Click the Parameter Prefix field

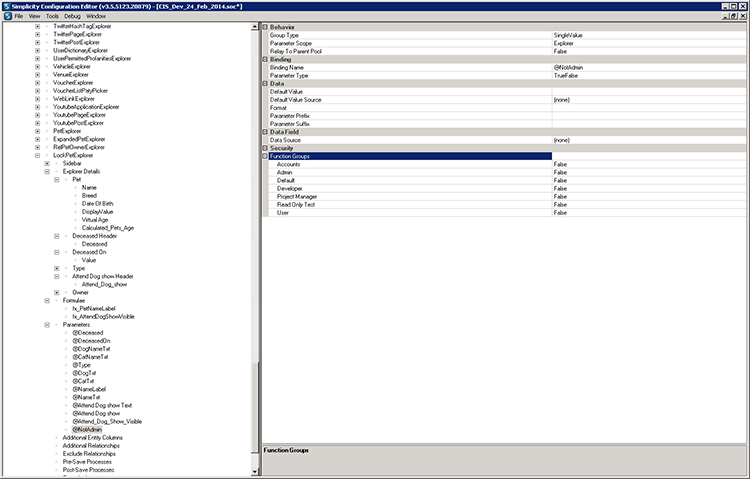649,116
